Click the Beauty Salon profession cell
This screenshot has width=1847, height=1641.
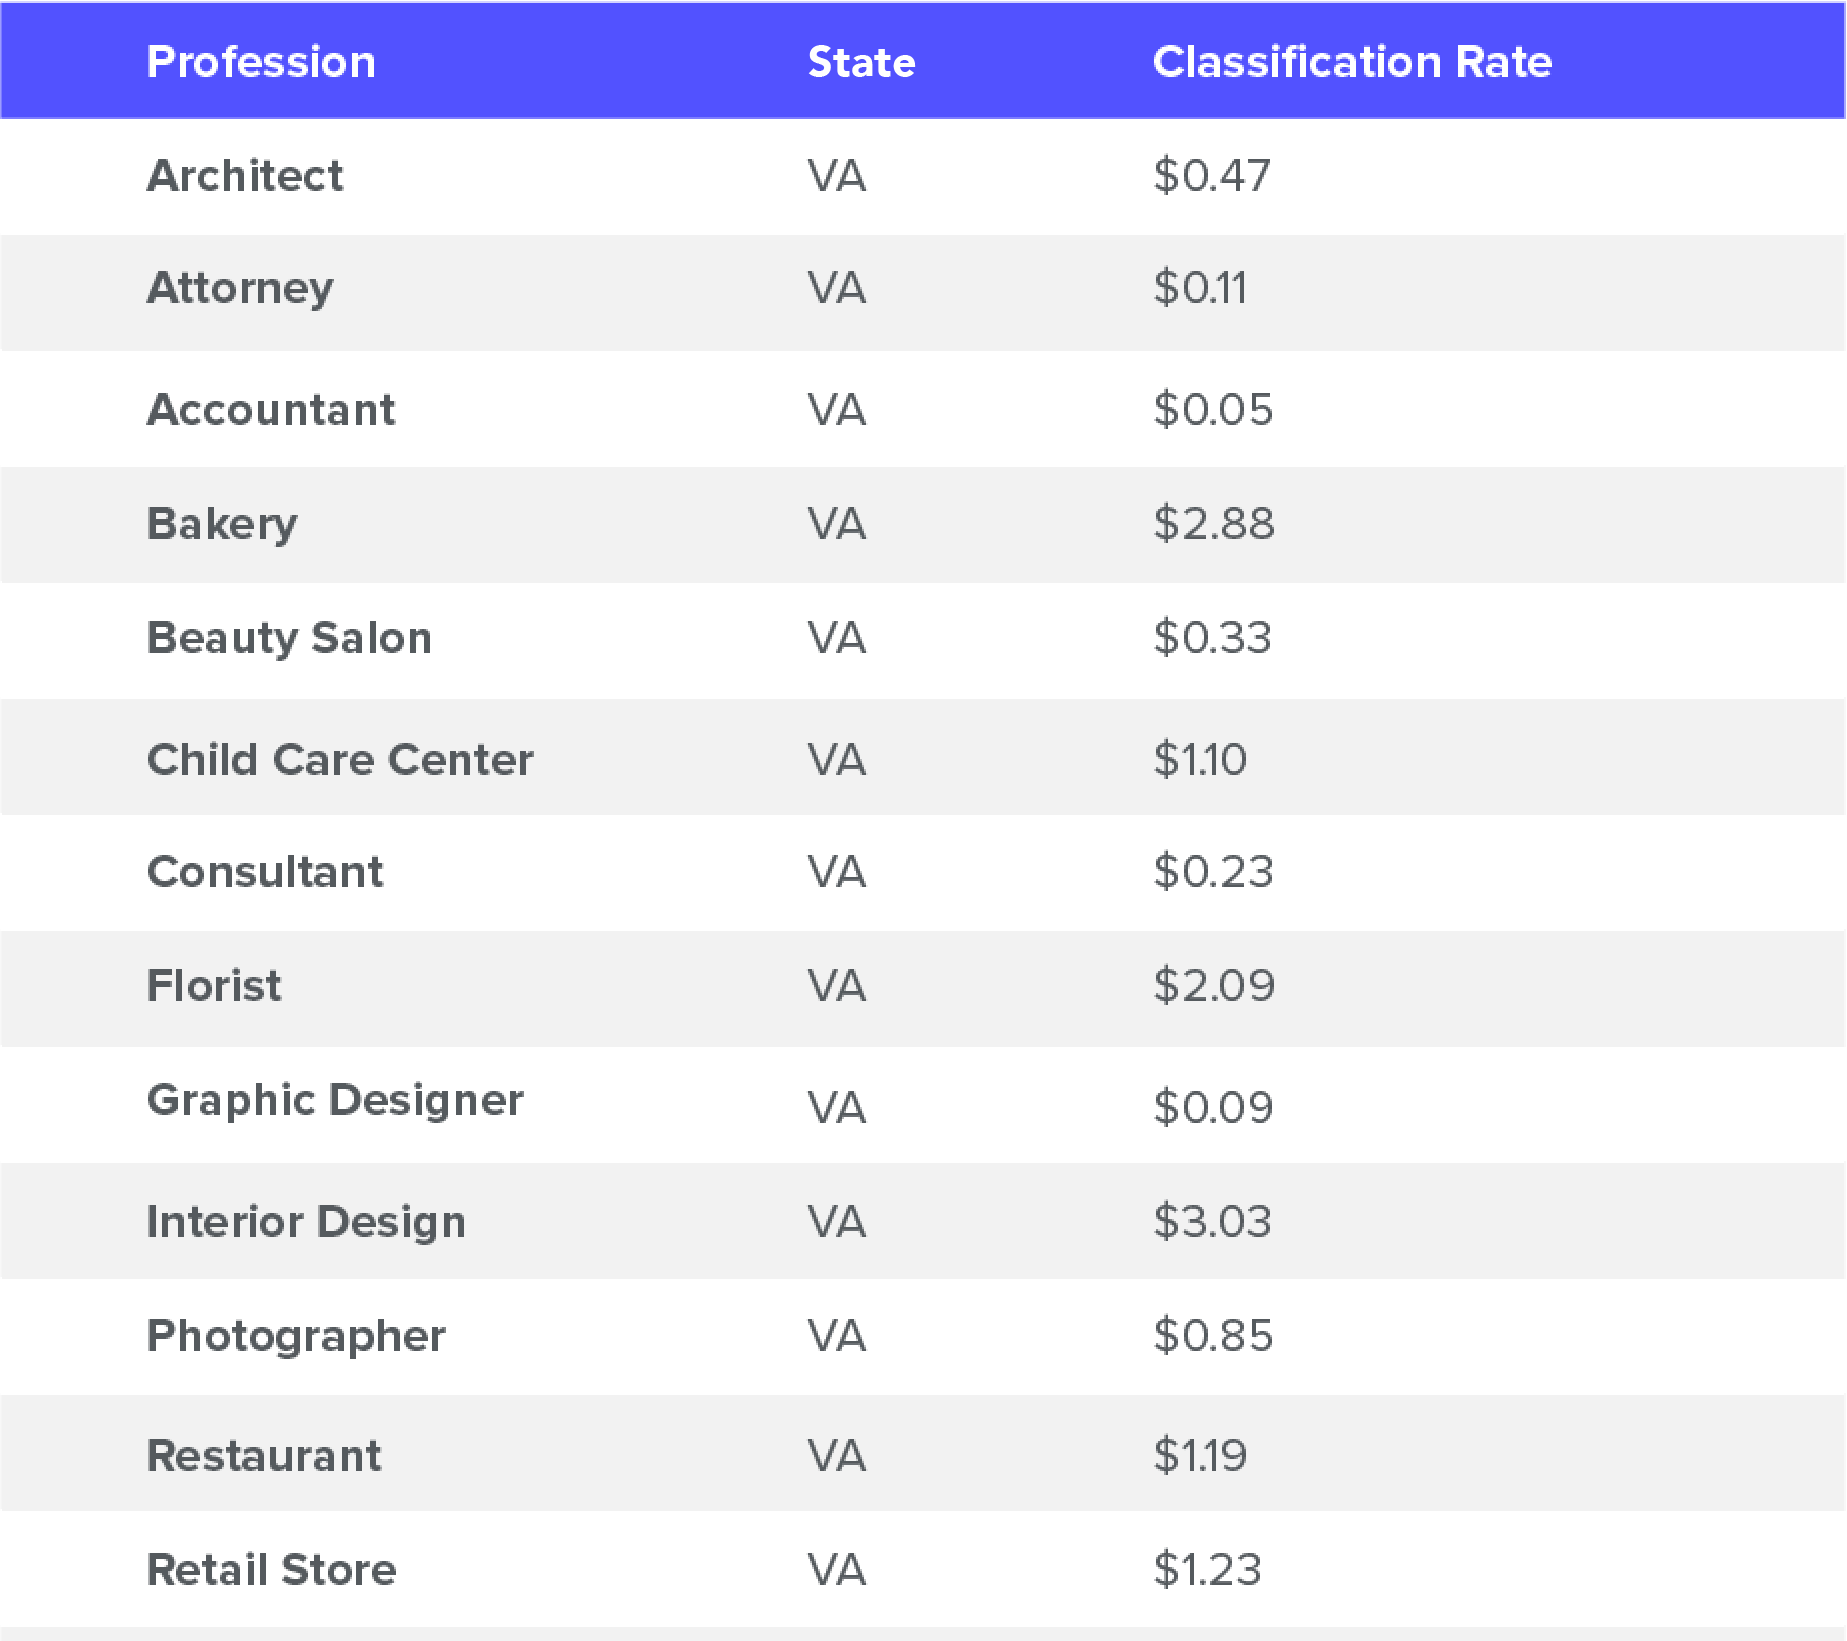pyautogui.click(x=289, y=638)
